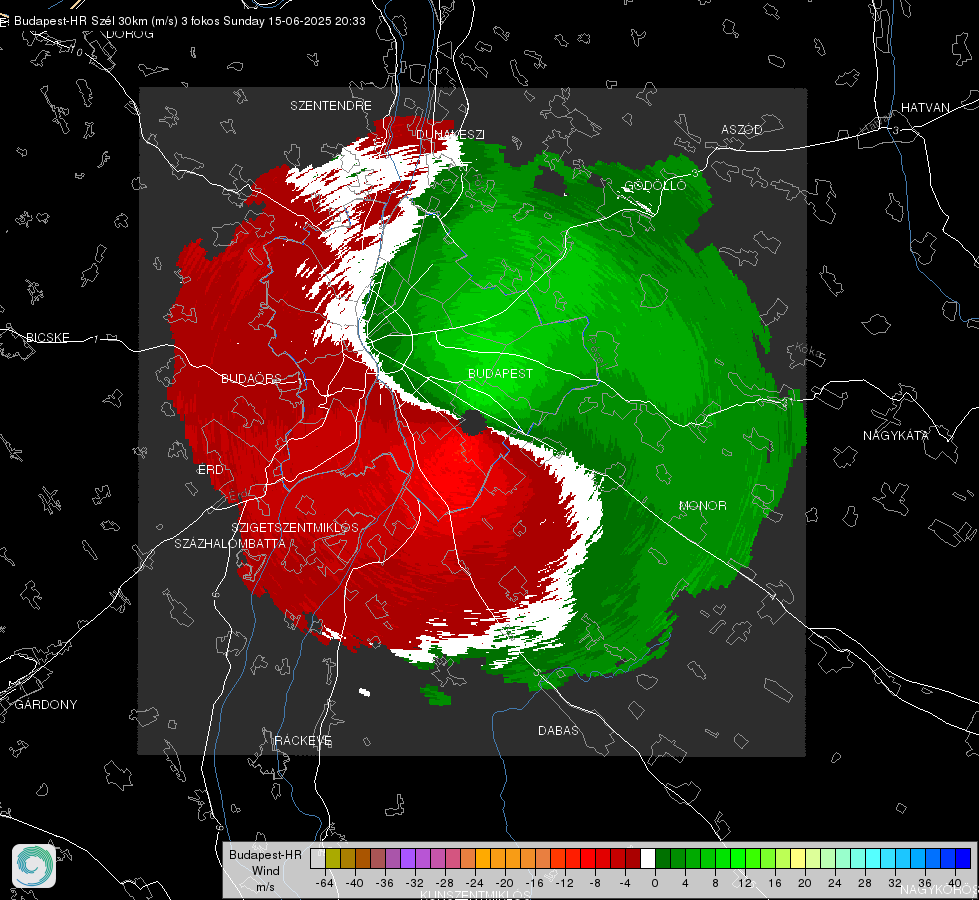
Task: Click the Wind label in the legend
Action: 265,871
